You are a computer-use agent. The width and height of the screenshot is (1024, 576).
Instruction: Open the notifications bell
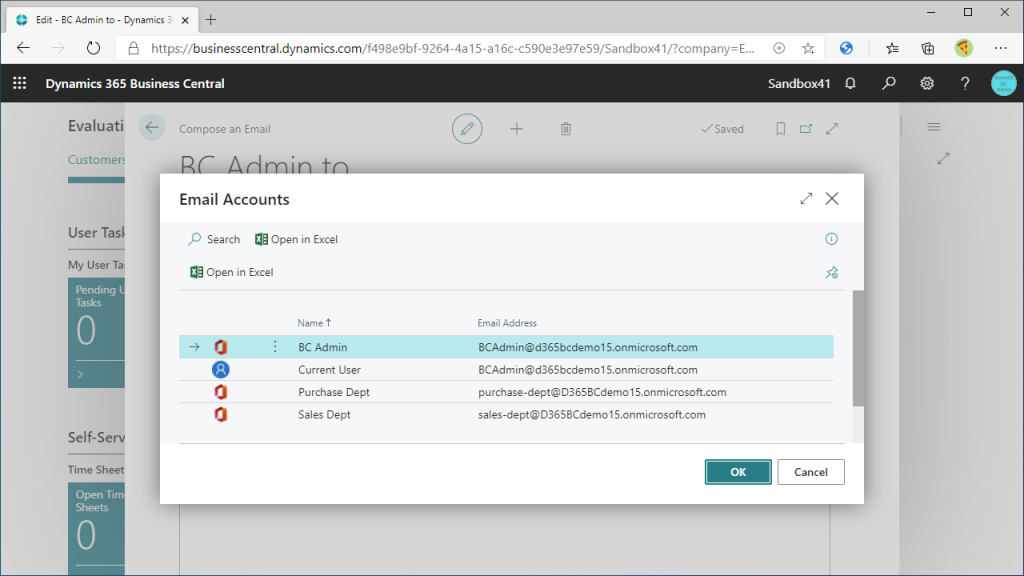pyautogui.click(x=850, y=84)
